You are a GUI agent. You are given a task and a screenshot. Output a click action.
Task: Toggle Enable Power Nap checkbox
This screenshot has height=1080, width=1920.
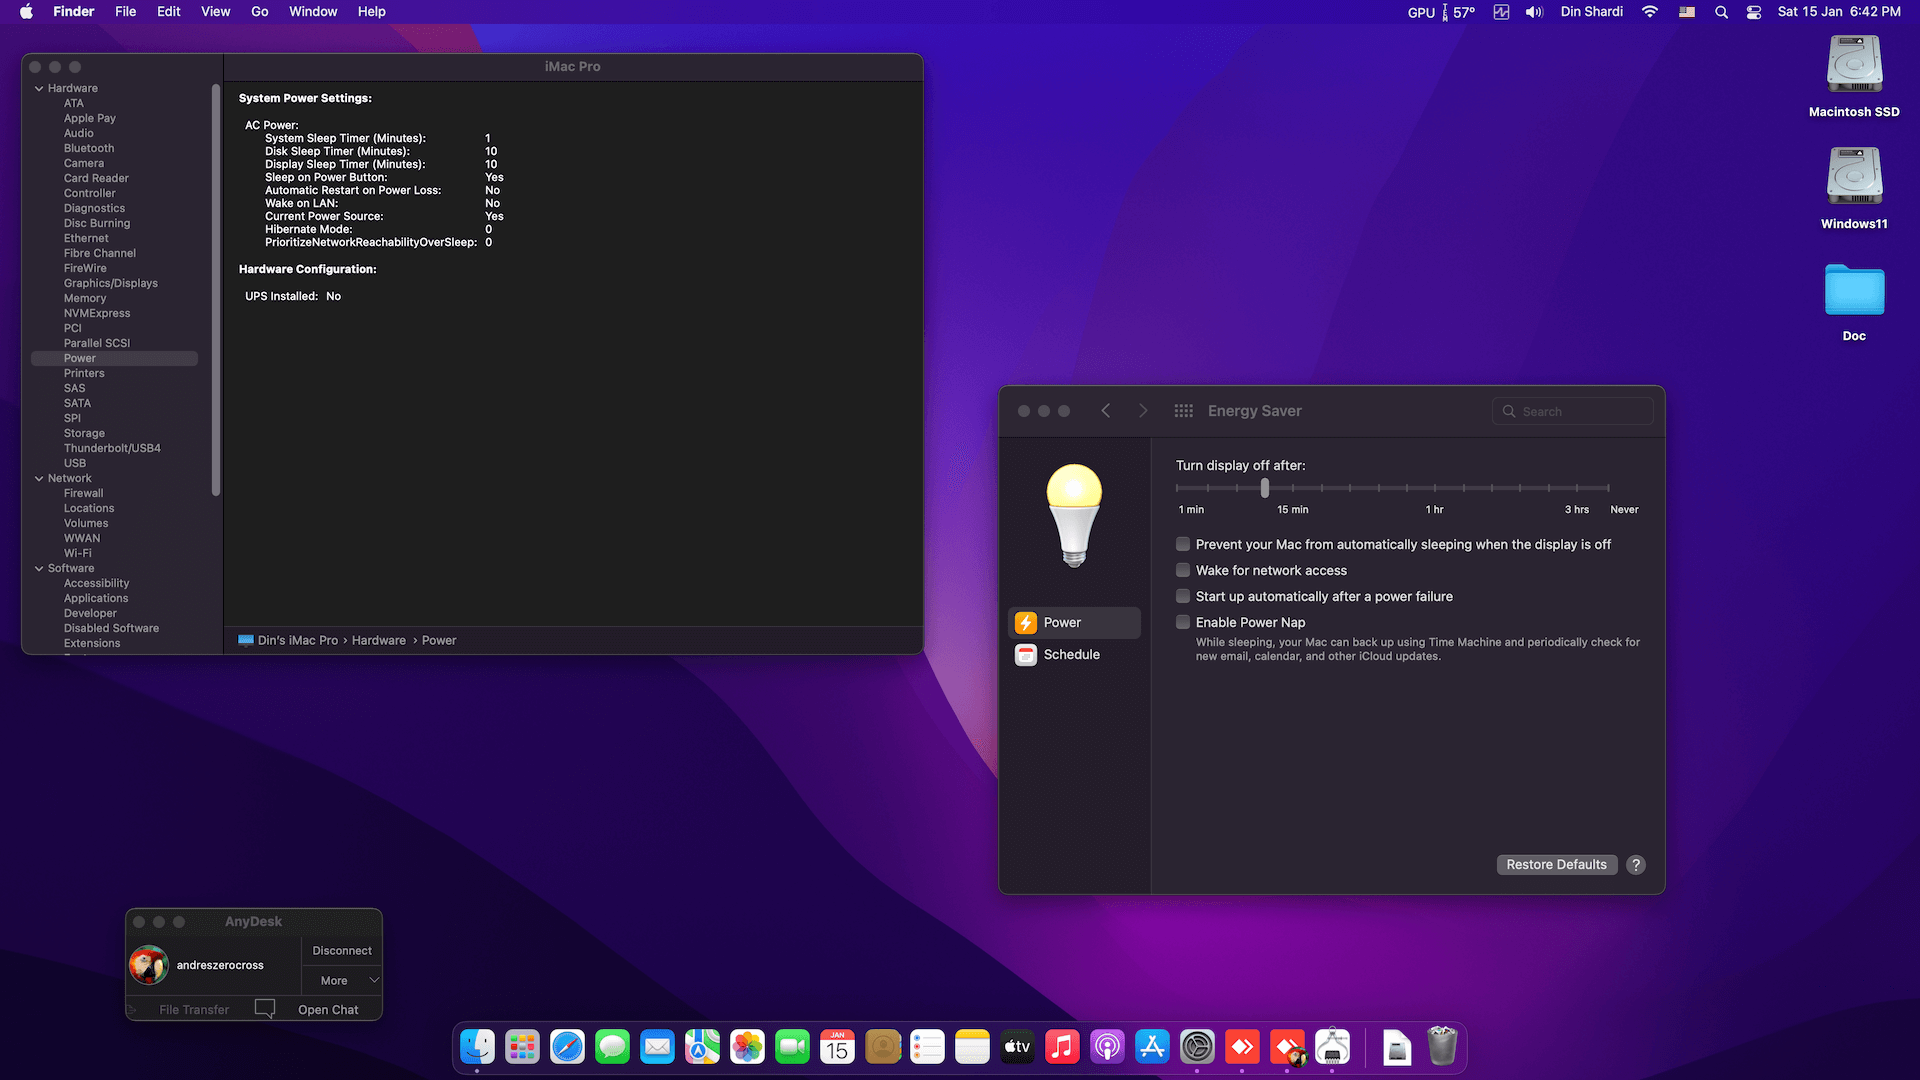tap(1183, 622)
